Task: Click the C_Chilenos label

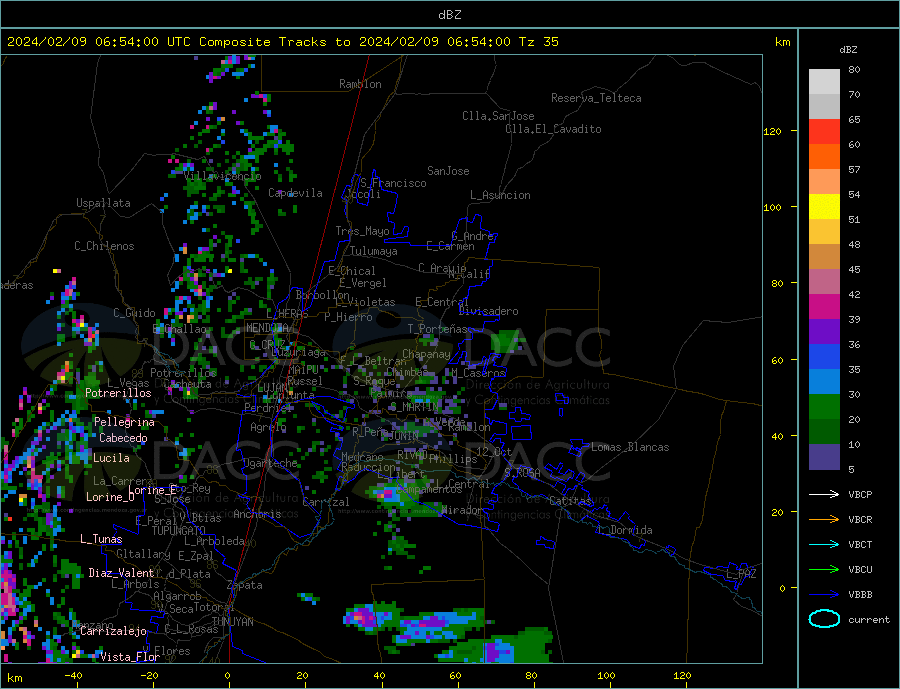Action: click(x=104, y=246)
